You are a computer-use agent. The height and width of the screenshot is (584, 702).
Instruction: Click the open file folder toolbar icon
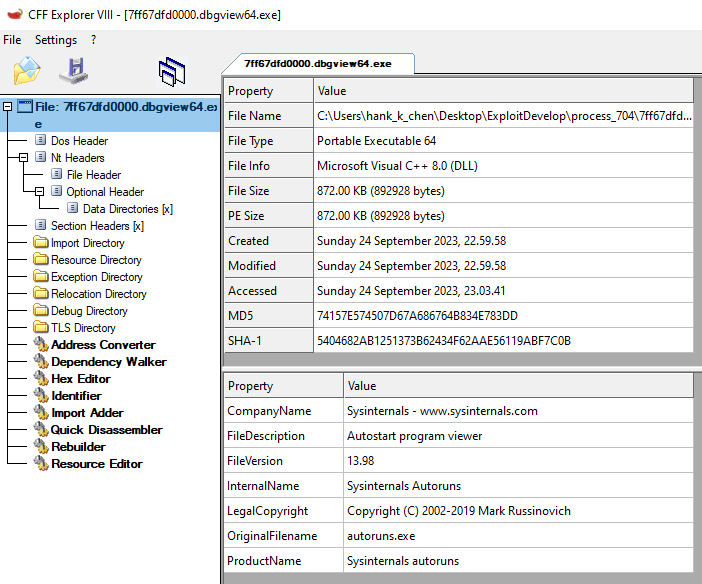pyautogui.click(x=27, y=71)
